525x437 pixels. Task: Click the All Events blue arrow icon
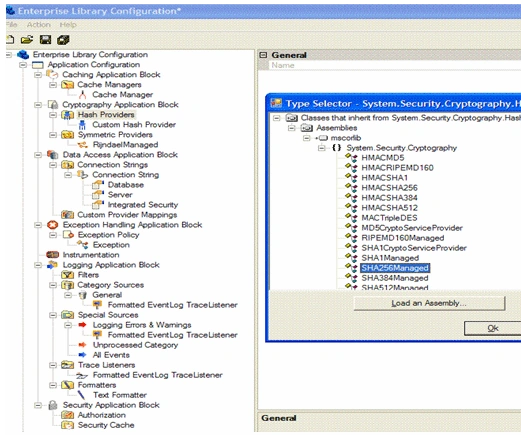(82, 355)
